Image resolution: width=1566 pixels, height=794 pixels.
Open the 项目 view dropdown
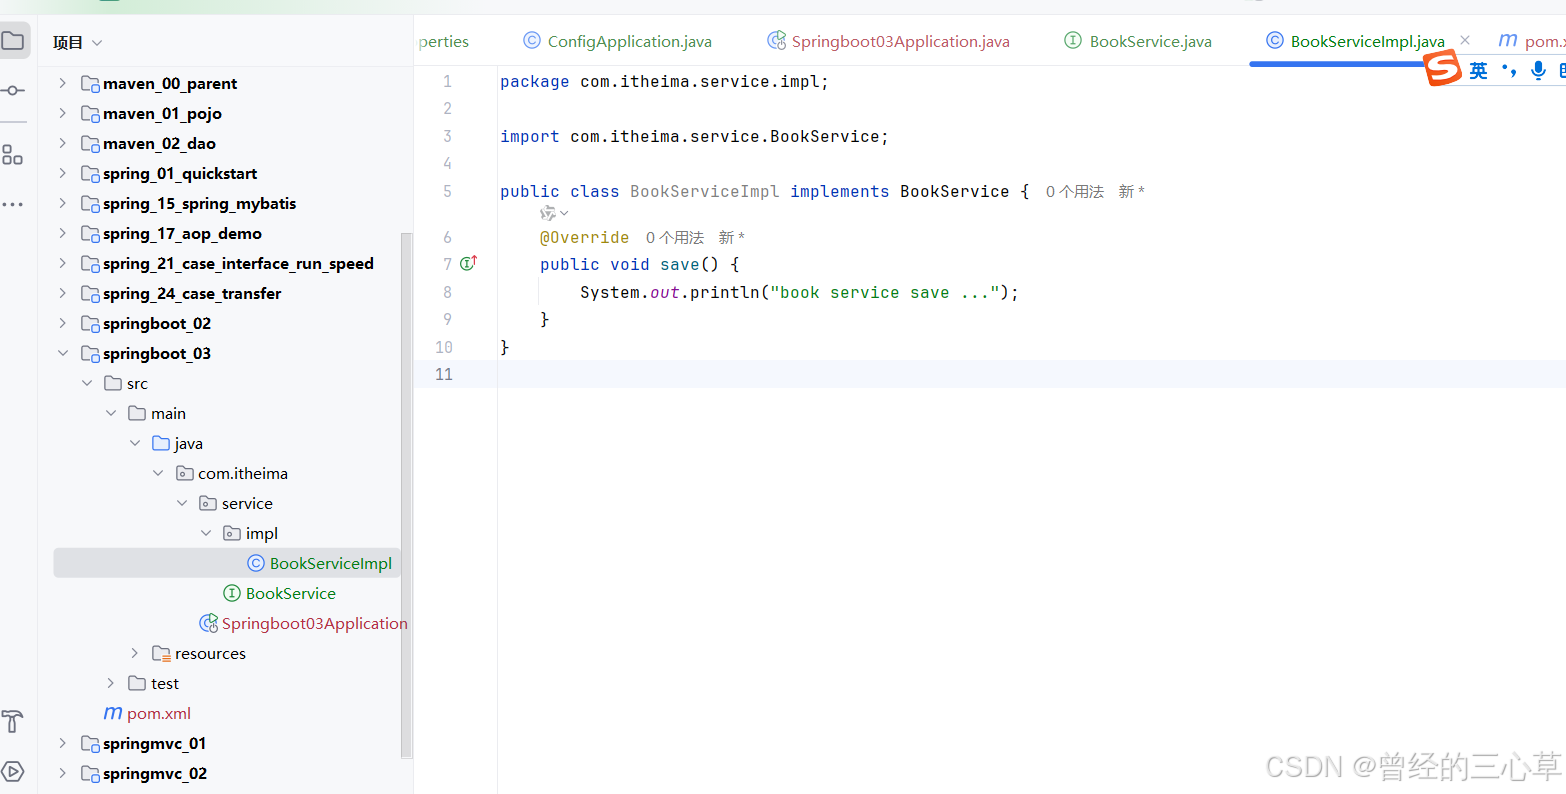click(x=77, y=42)
